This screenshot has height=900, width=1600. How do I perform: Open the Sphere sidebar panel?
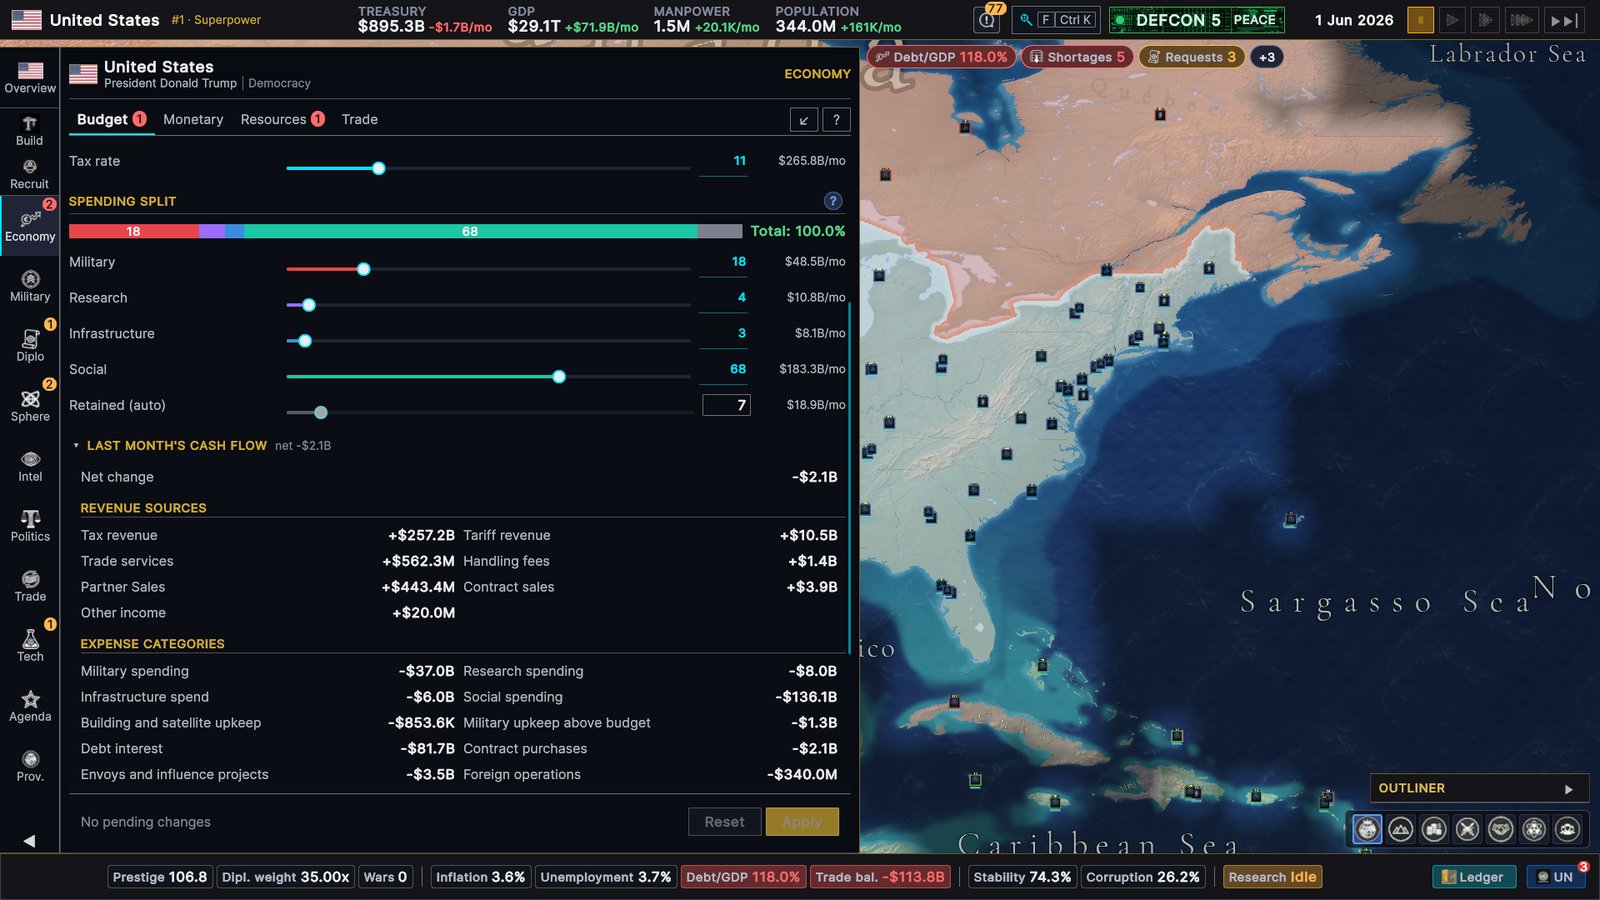[x=30, y=406]
